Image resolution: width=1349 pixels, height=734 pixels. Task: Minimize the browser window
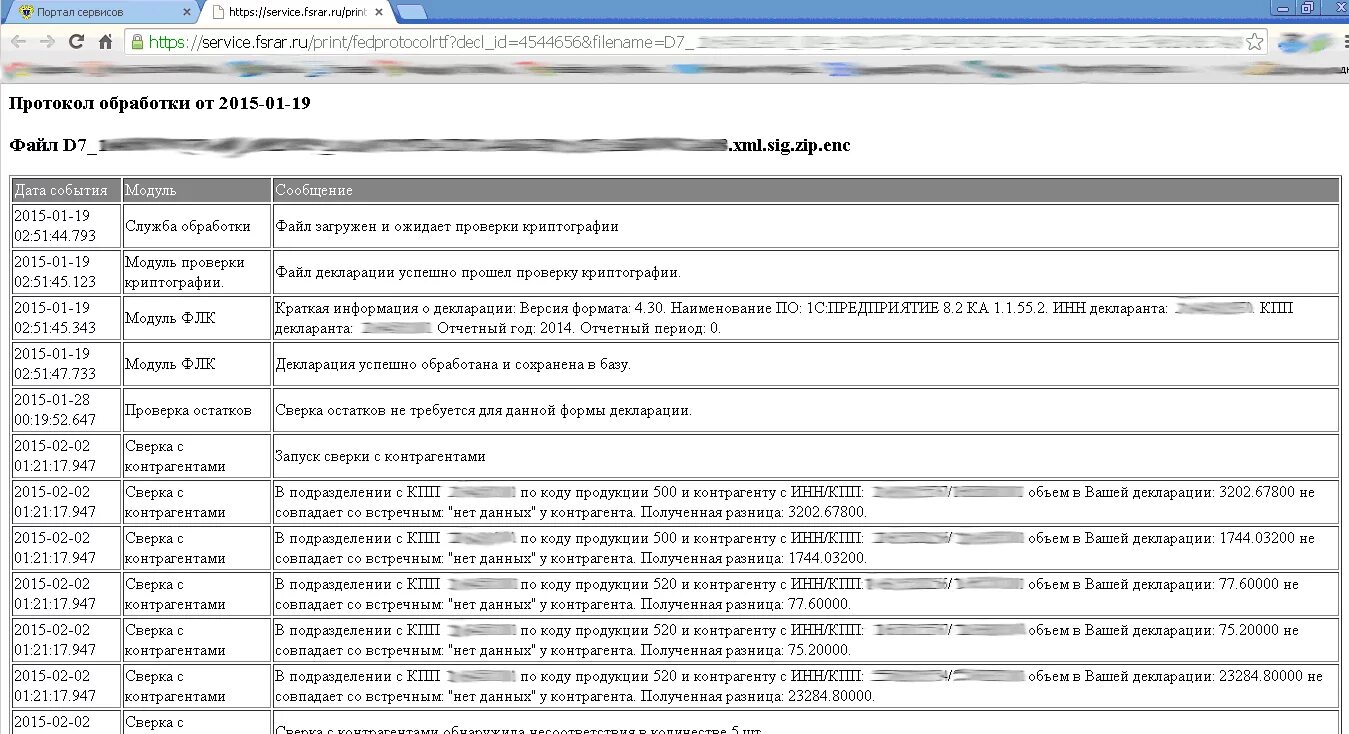click(1282, 7)
